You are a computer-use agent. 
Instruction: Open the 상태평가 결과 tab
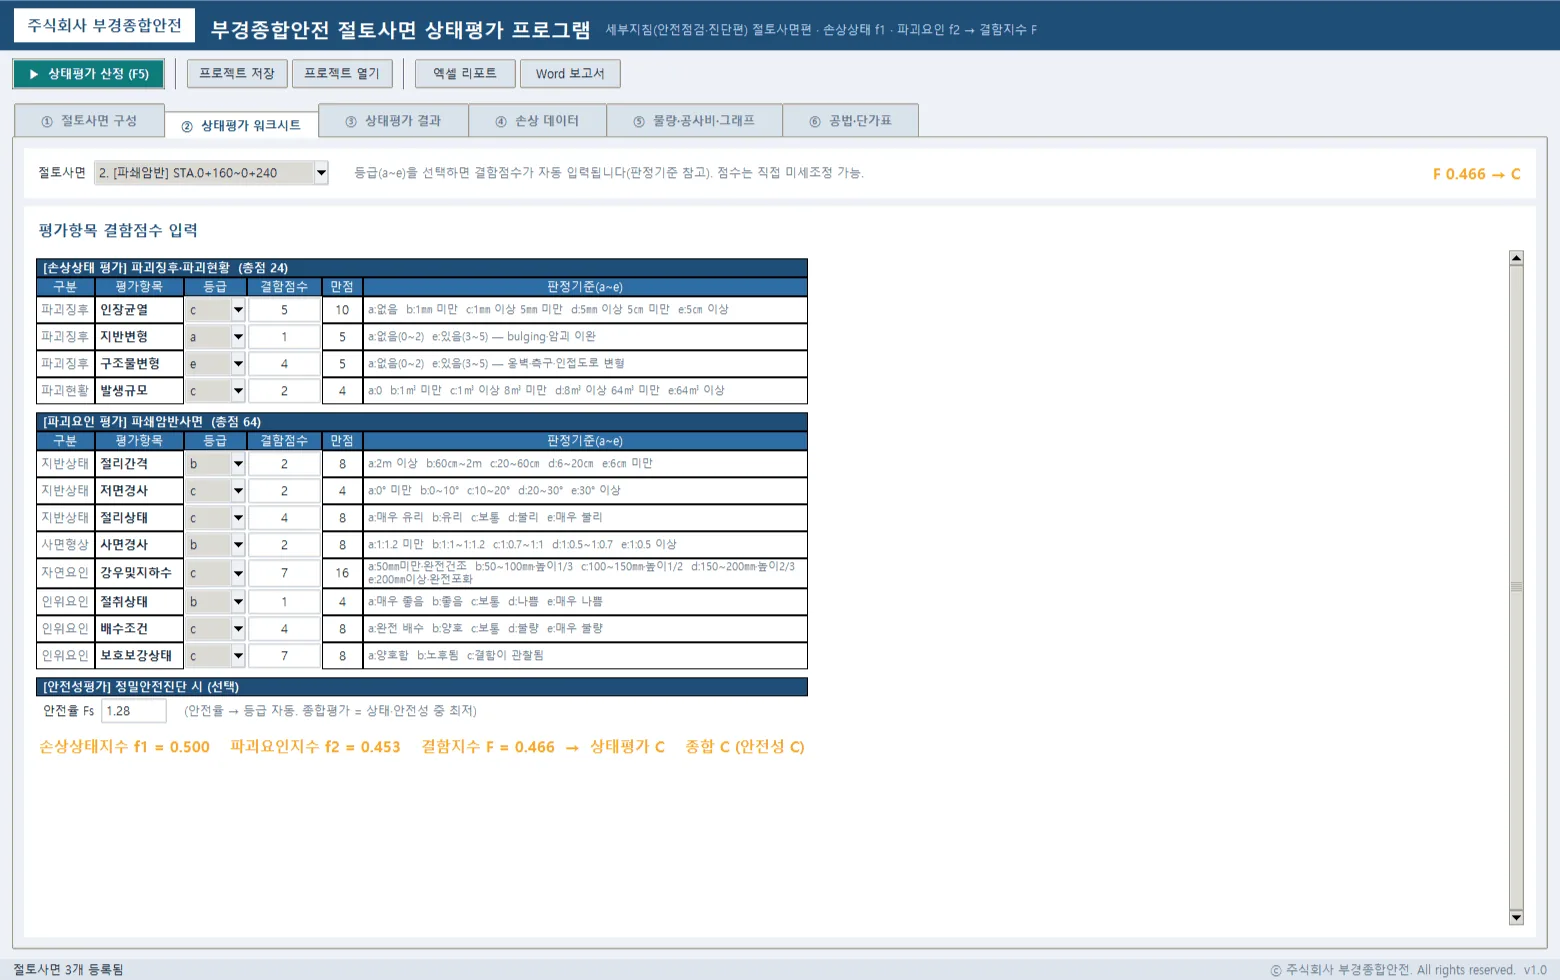click(393, 121)
